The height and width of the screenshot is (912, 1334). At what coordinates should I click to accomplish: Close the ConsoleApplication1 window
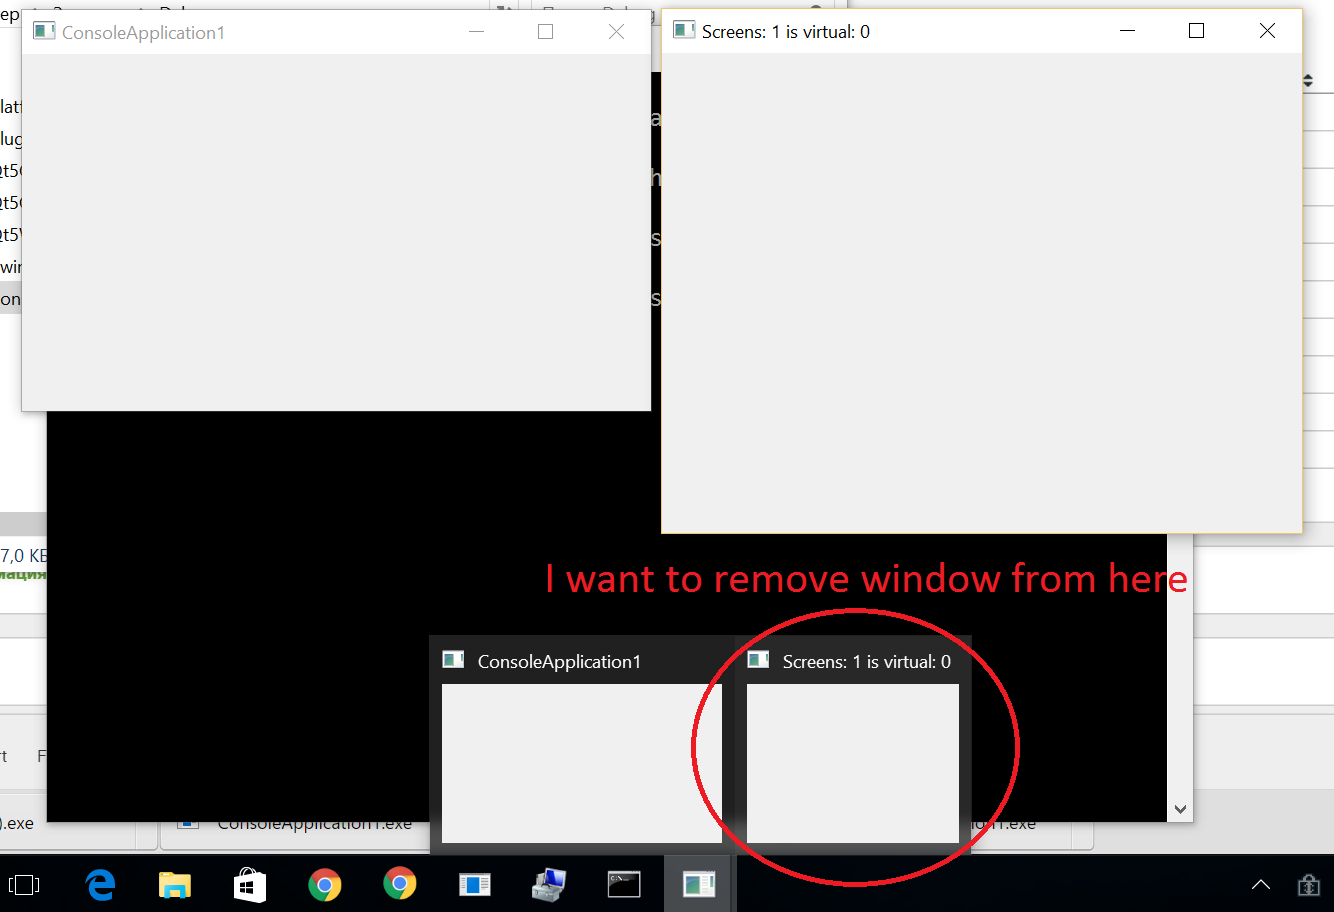tap(616, 32)
